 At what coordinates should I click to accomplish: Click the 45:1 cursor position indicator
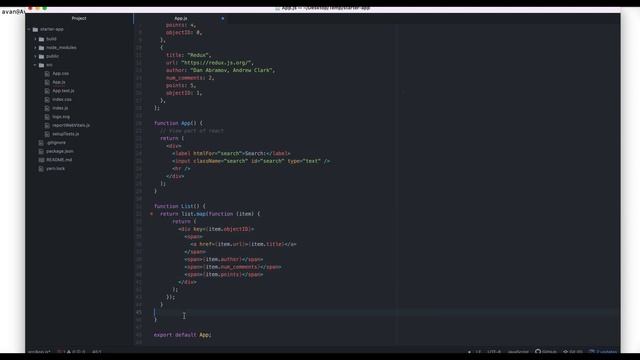pyautogui.click(x=97, y=351)
